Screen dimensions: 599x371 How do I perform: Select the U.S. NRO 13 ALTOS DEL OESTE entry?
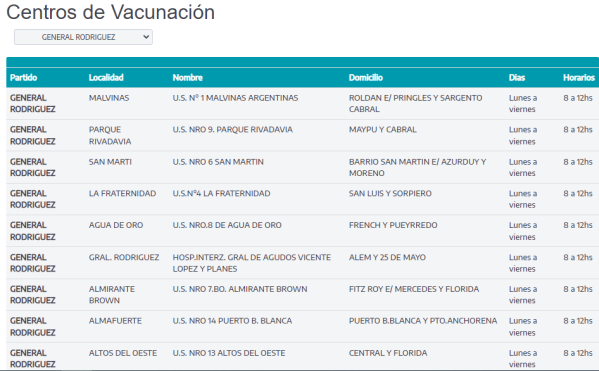(229, 353)
